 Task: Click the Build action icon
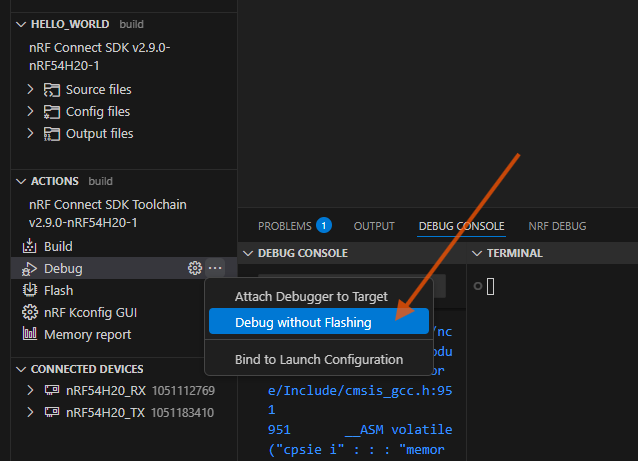point(29,246)
